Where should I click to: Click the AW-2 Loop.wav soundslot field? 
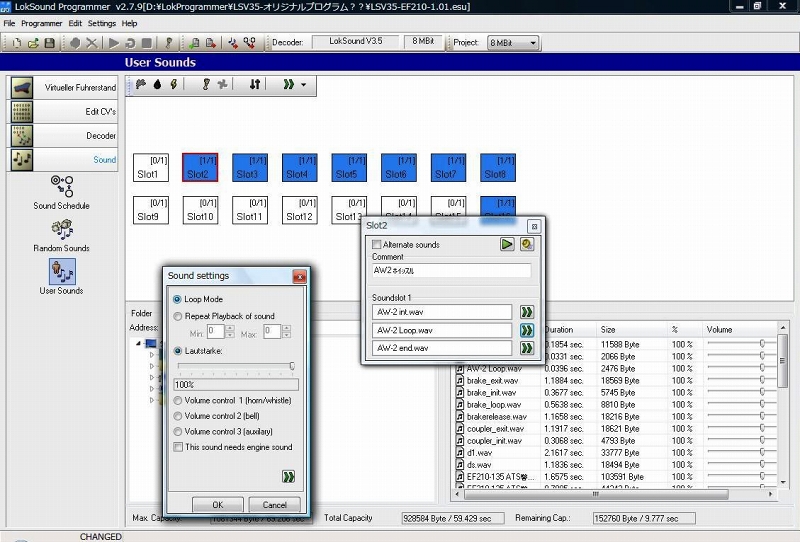(442, 330)
